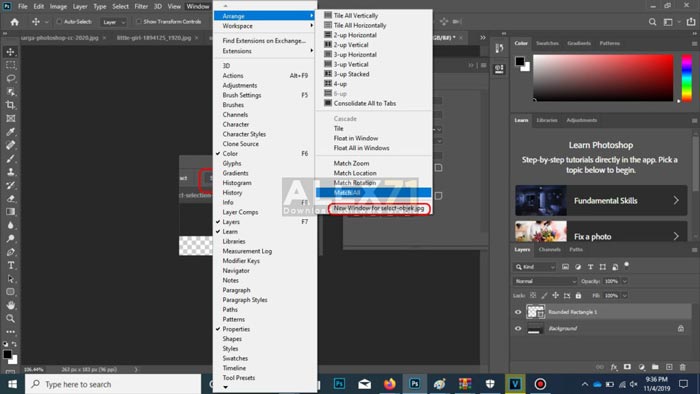Toggle the layer filter switch dot

pyautogui.click(x=626, y=265)
